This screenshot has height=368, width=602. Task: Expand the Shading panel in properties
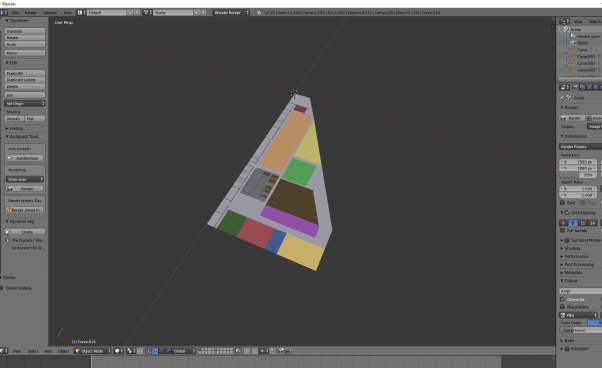(x=572, y=248)
